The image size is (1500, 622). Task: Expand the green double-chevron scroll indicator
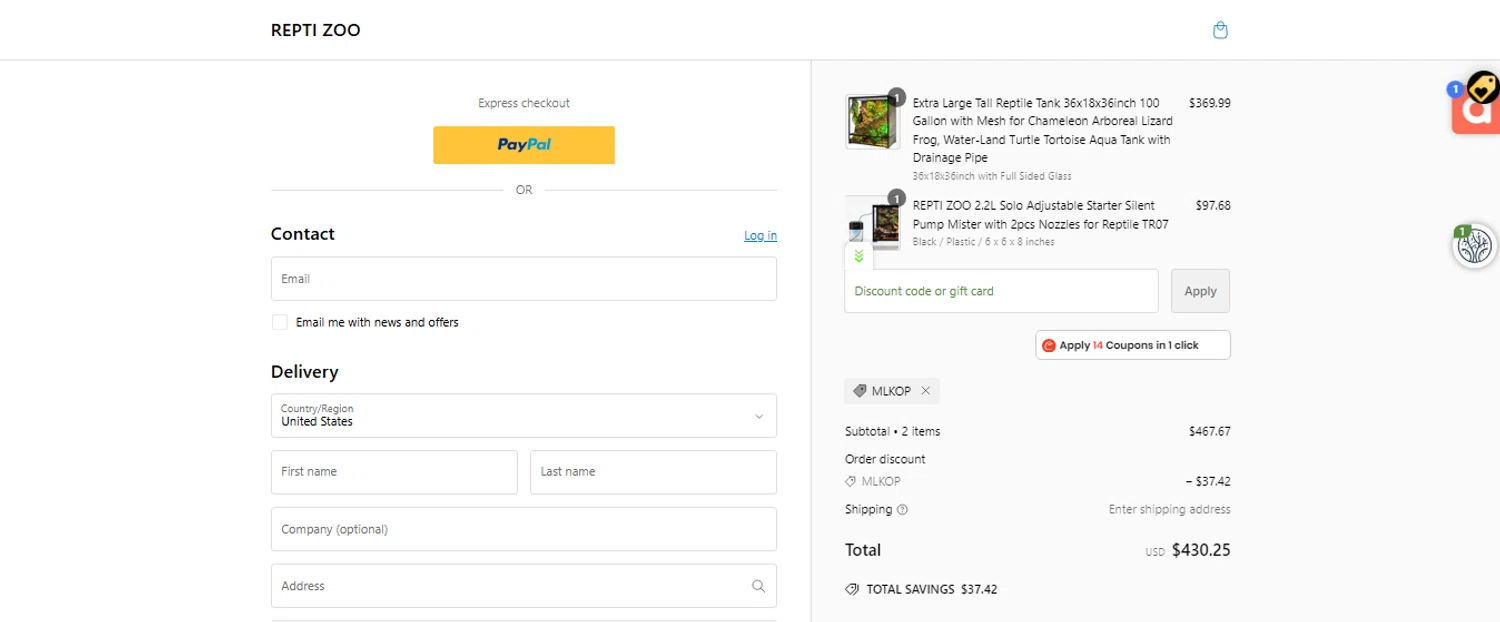coord(859,257)
